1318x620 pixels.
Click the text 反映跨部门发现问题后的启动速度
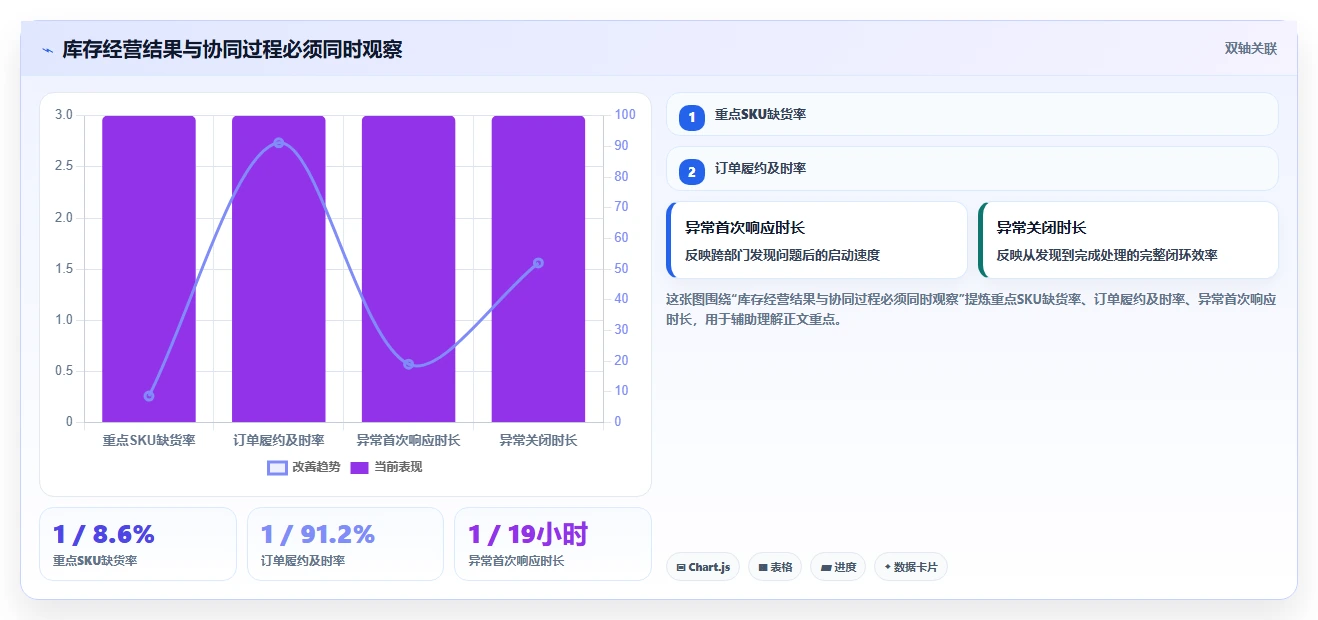782,255
